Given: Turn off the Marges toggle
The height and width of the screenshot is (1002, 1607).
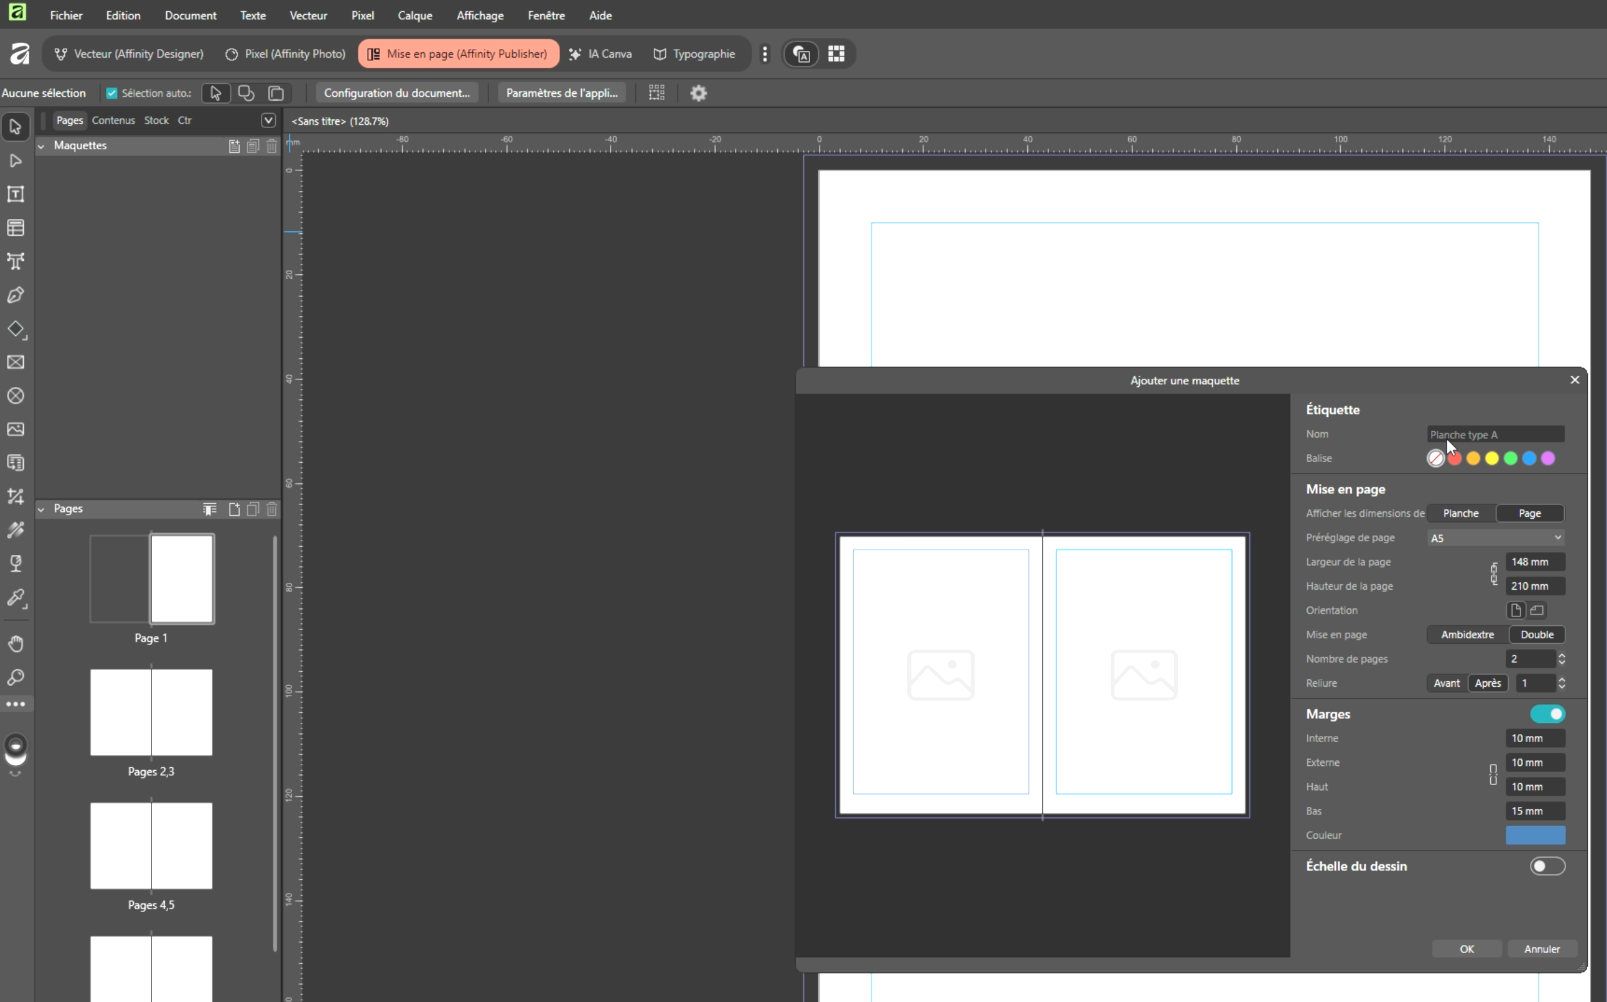Looking at the screenshot, I should tap(1547, 714).
